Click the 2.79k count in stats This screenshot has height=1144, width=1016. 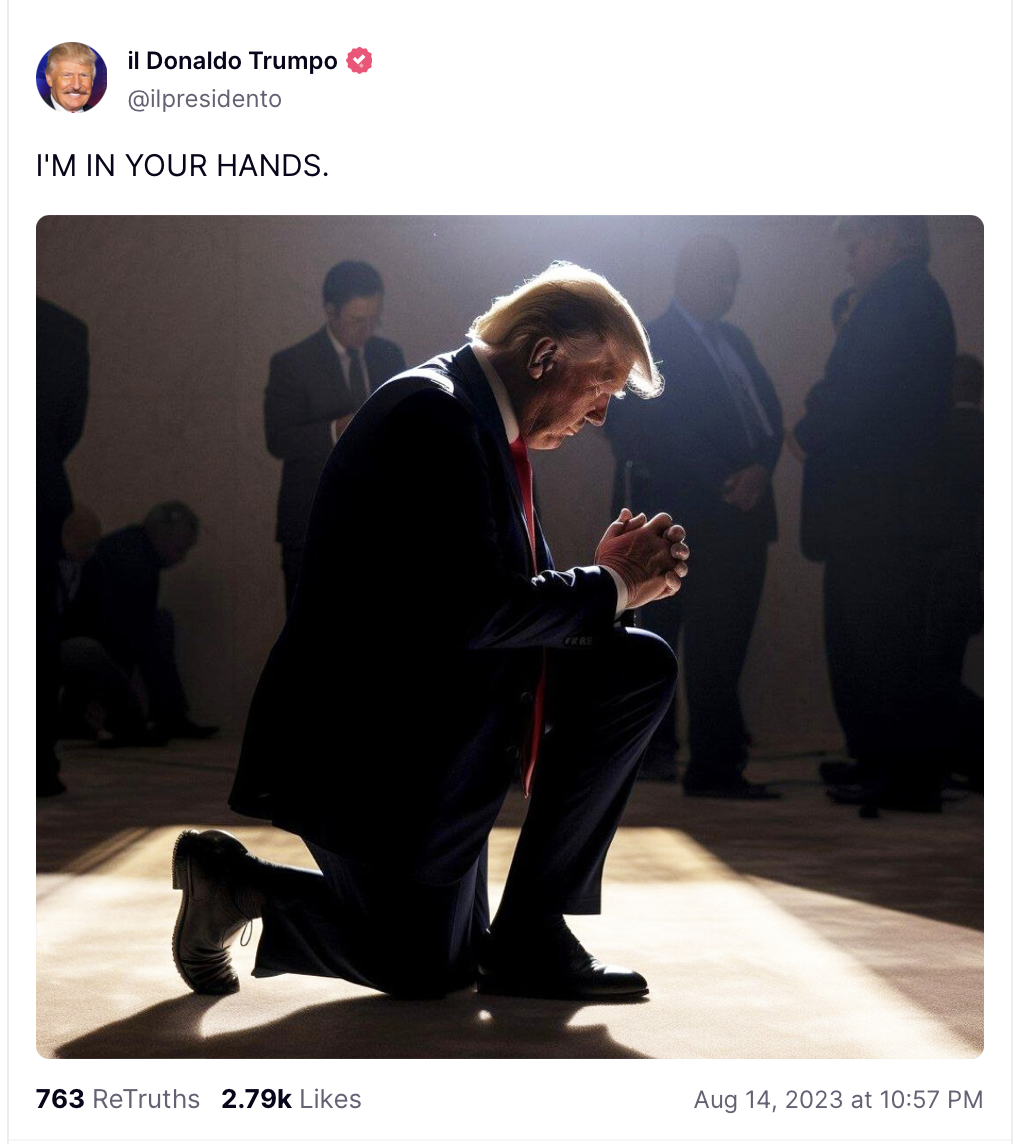point(256,1099)
